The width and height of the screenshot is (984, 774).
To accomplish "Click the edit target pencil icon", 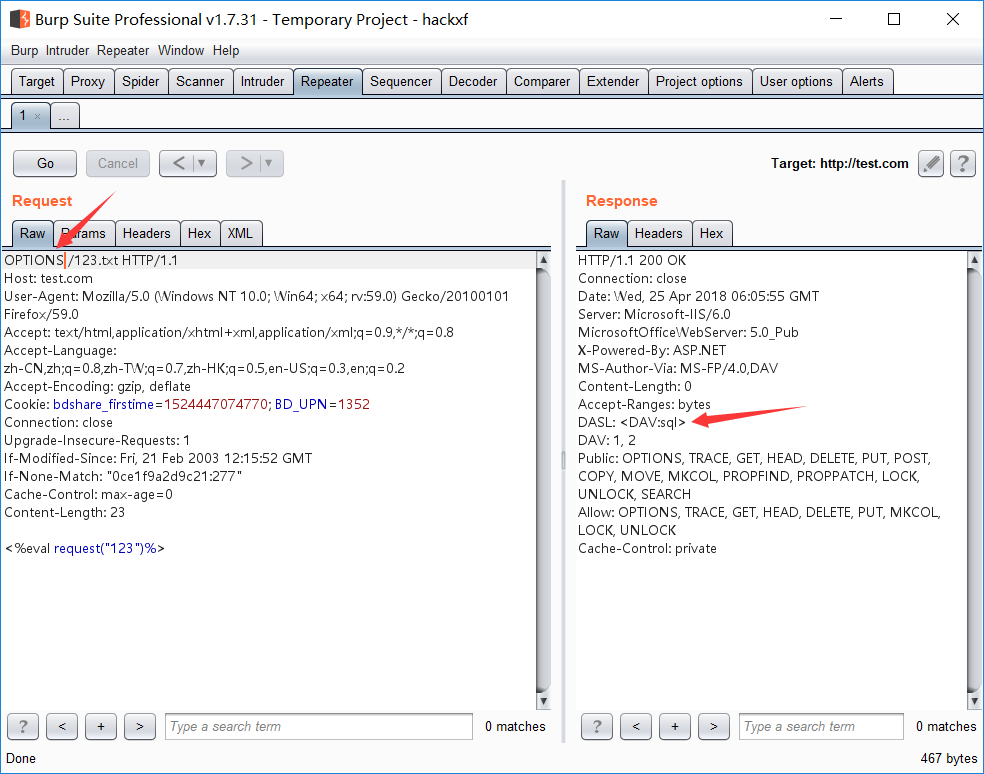I will click(931, 164).
